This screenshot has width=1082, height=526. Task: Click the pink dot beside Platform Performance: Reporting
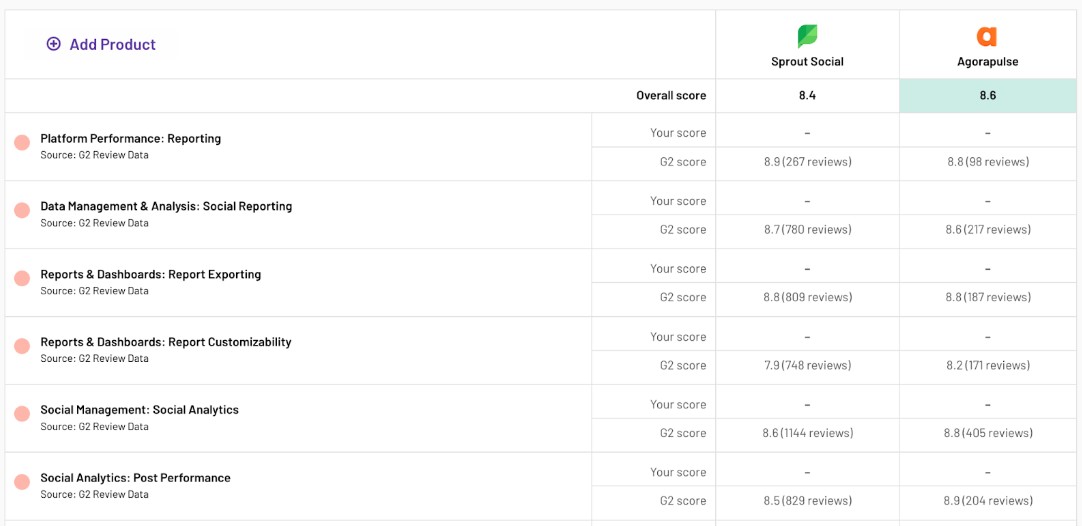(x=22, y=143)
